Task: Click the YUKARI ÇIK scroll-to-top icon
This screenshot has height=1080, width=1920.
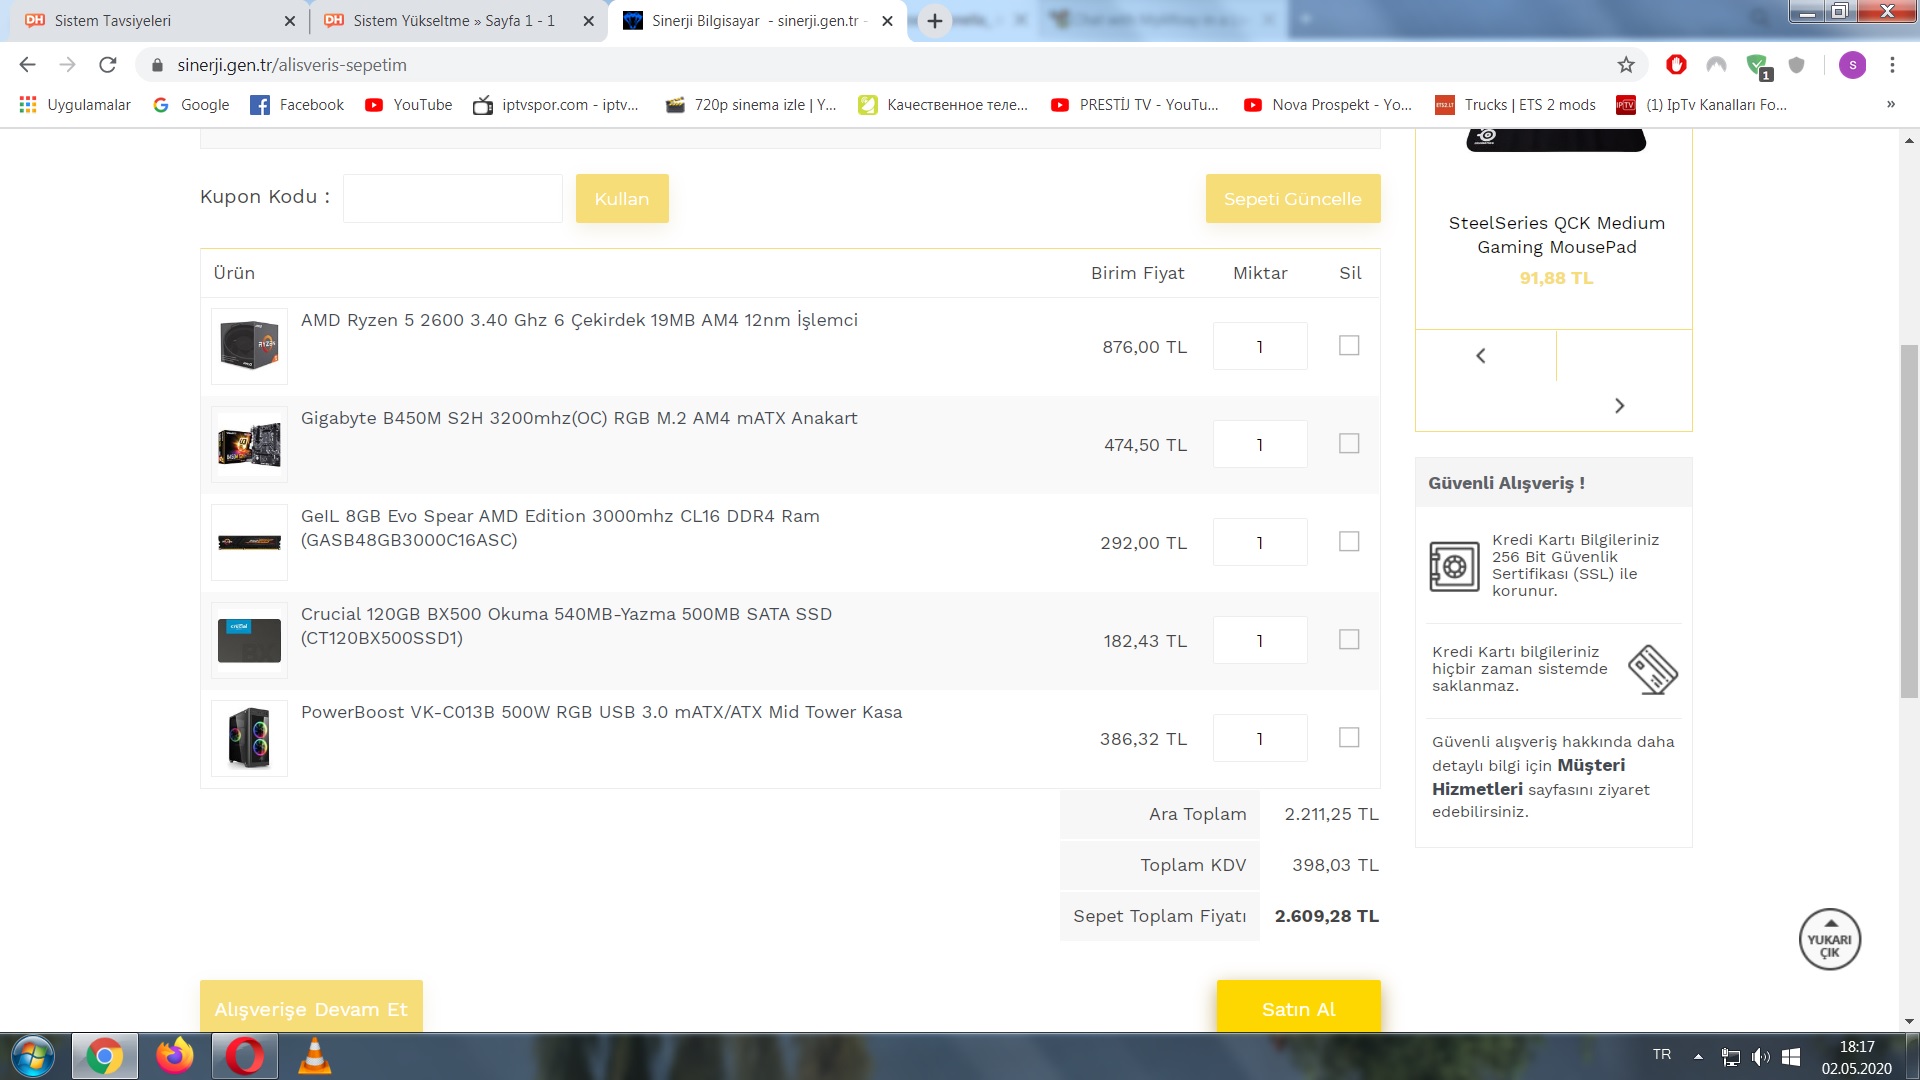Action: [1829, 940]
